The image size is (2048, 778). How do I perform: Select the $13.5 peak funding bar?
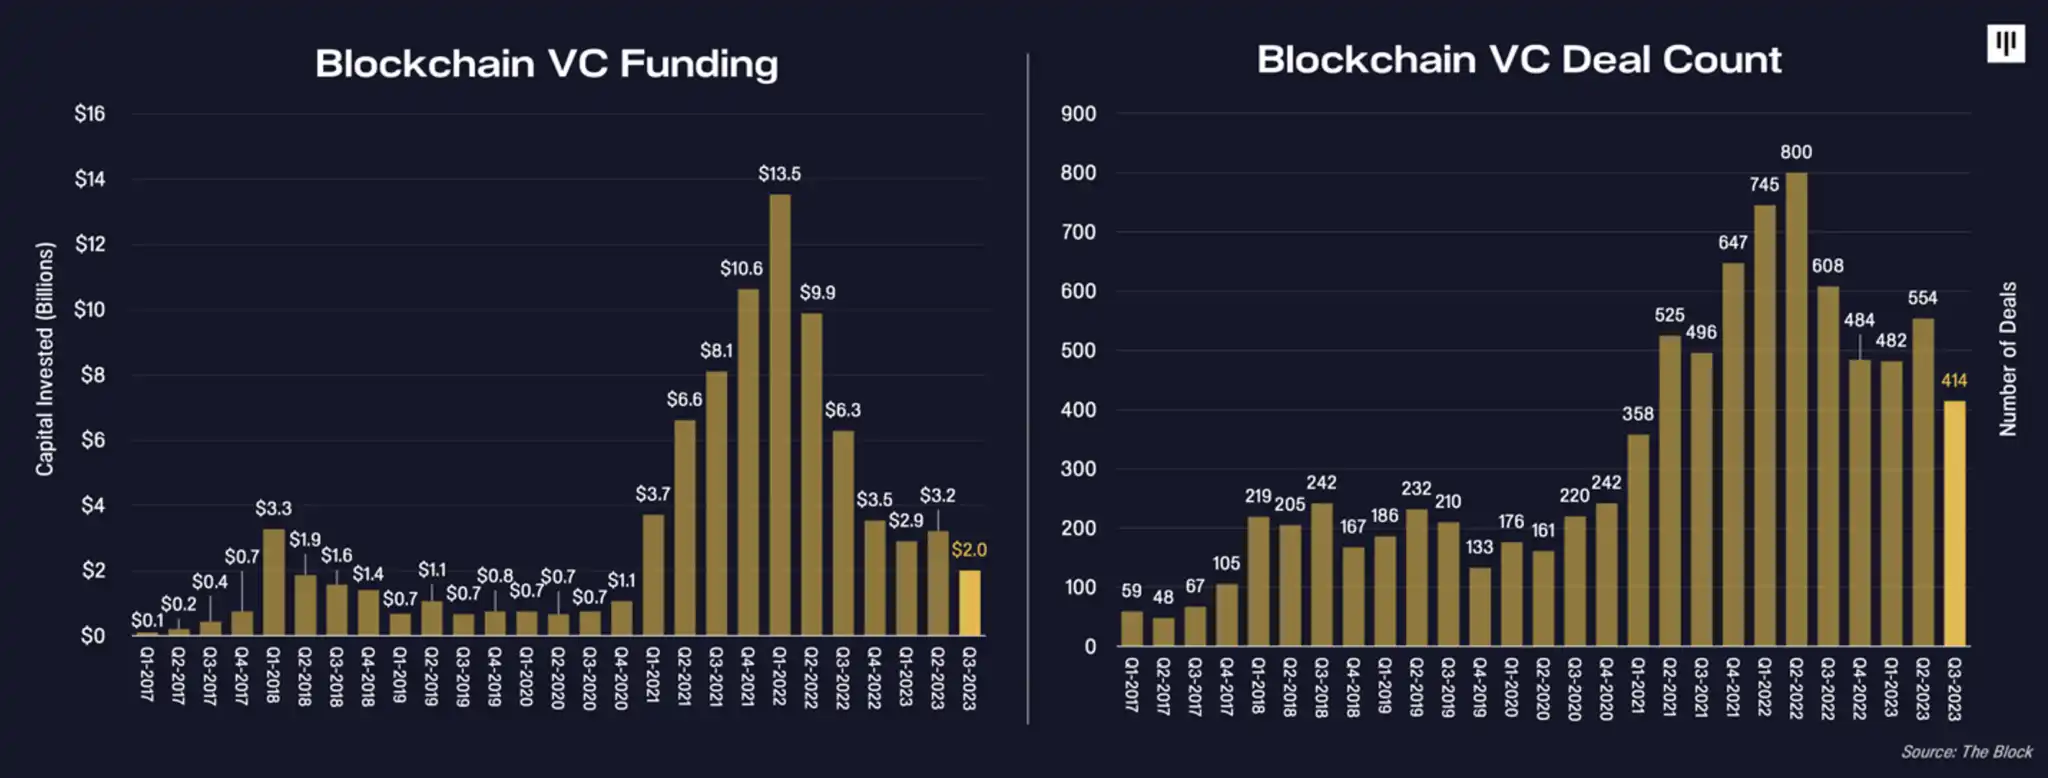780,415
